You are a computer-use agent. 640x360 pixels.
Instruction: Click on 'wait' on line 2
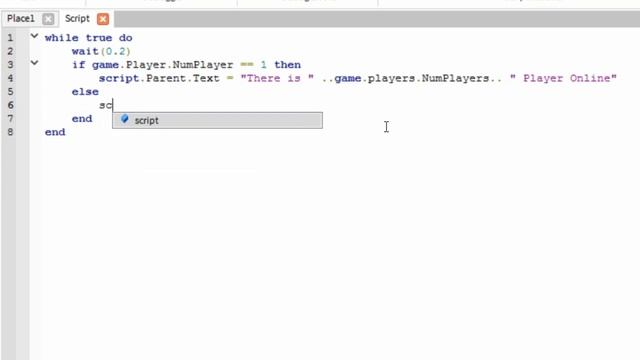85,51
